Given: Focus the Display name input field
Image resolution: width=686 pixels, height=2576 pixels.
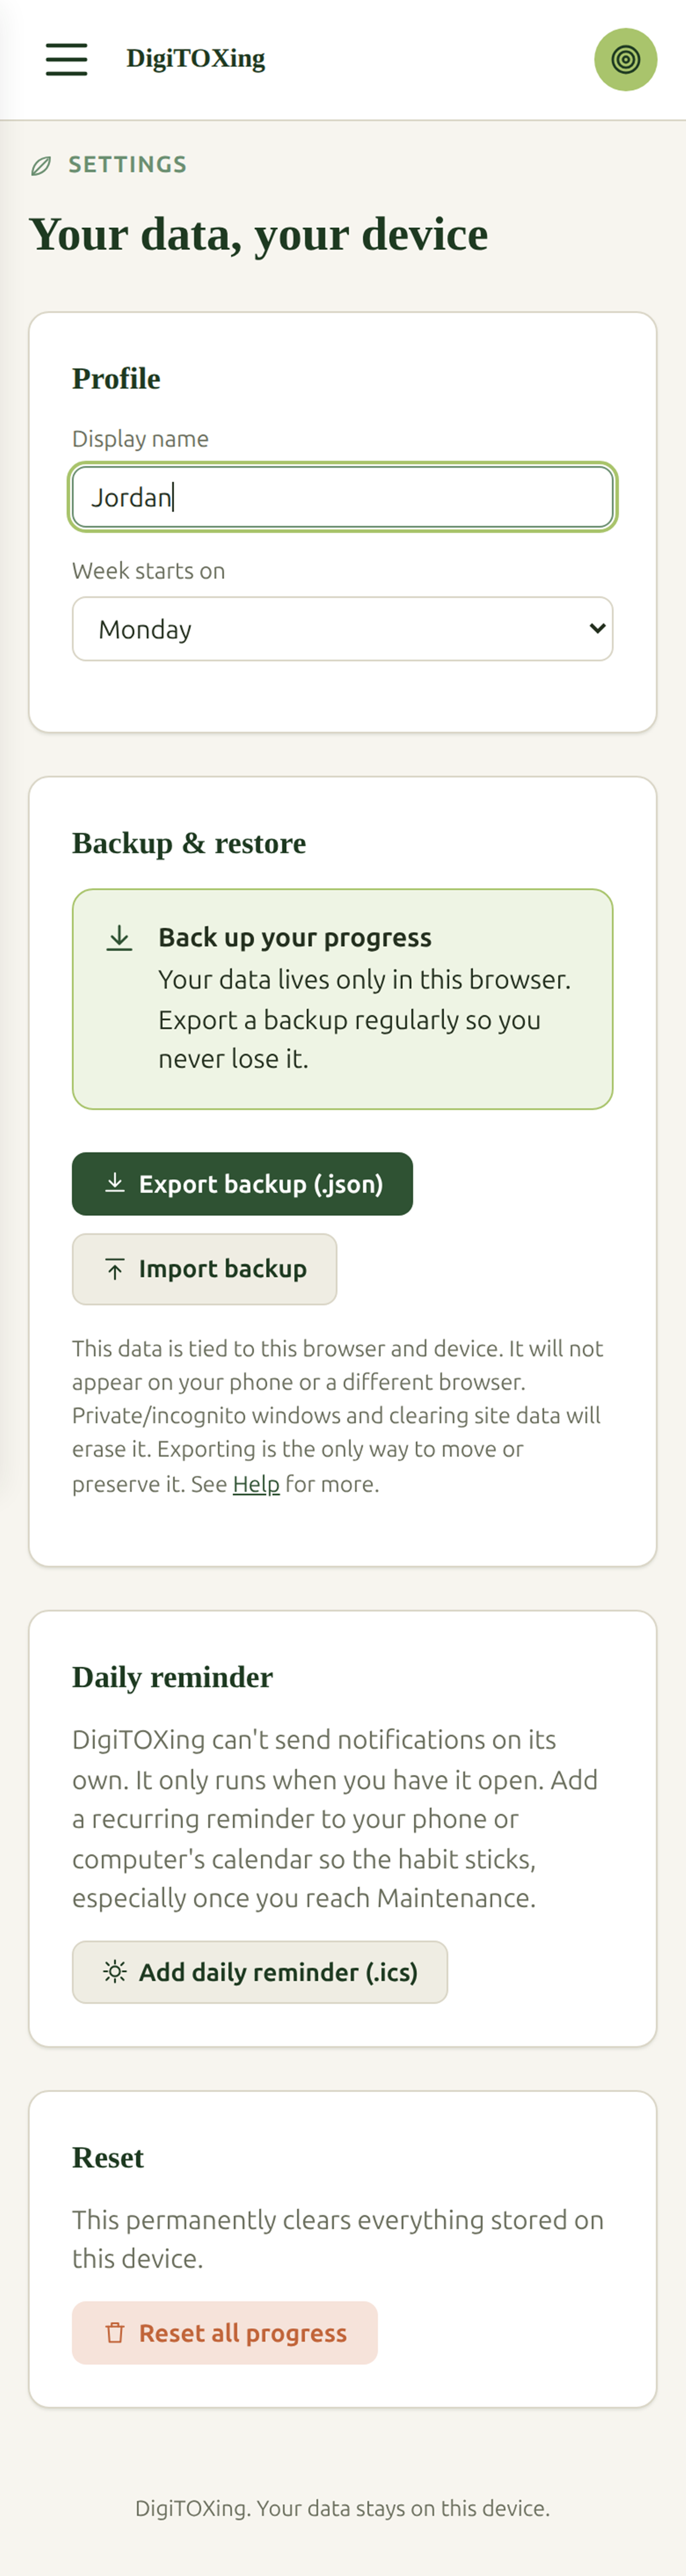Looking at the screenshot, I should pos(342,497).
